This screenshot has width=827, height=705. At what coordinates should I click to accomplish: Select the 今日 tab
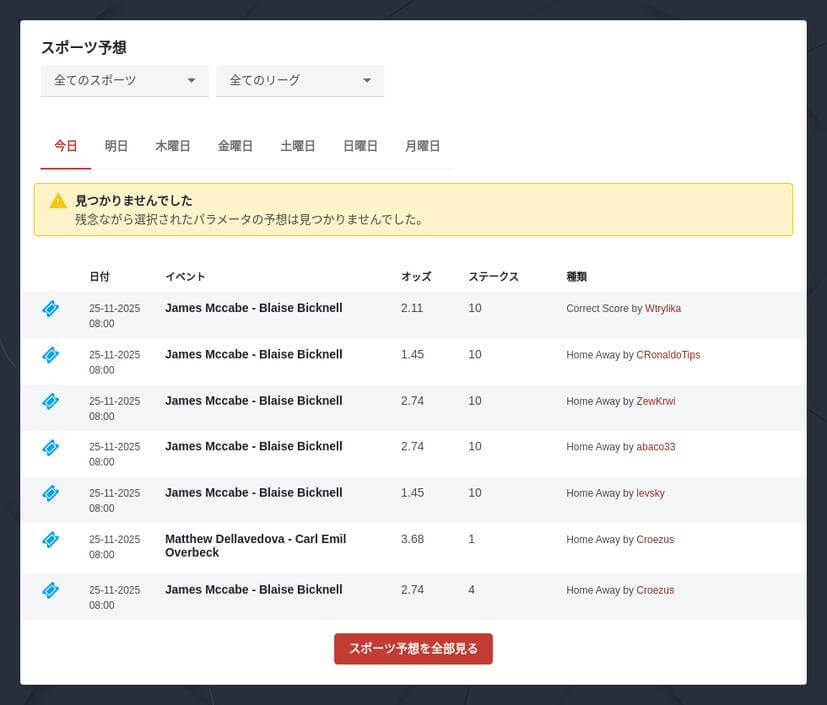coord(65,146)
